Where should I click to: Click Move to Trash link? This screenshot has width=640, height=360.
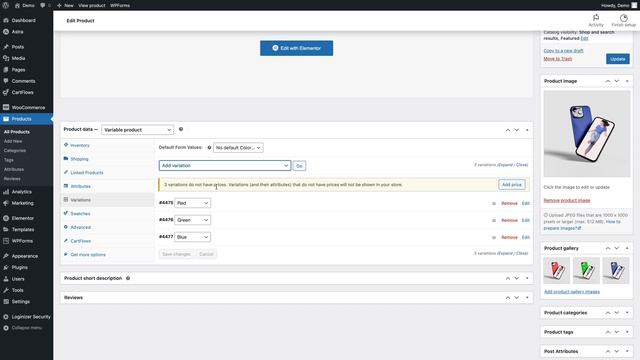tap(558, 59)
